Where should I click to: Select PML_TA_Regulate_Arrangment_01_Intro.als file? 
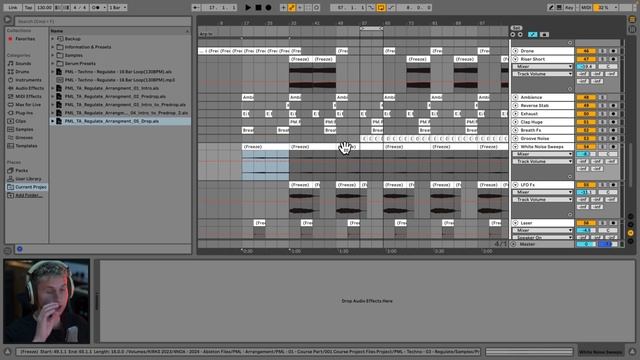(x=111, y=88)
